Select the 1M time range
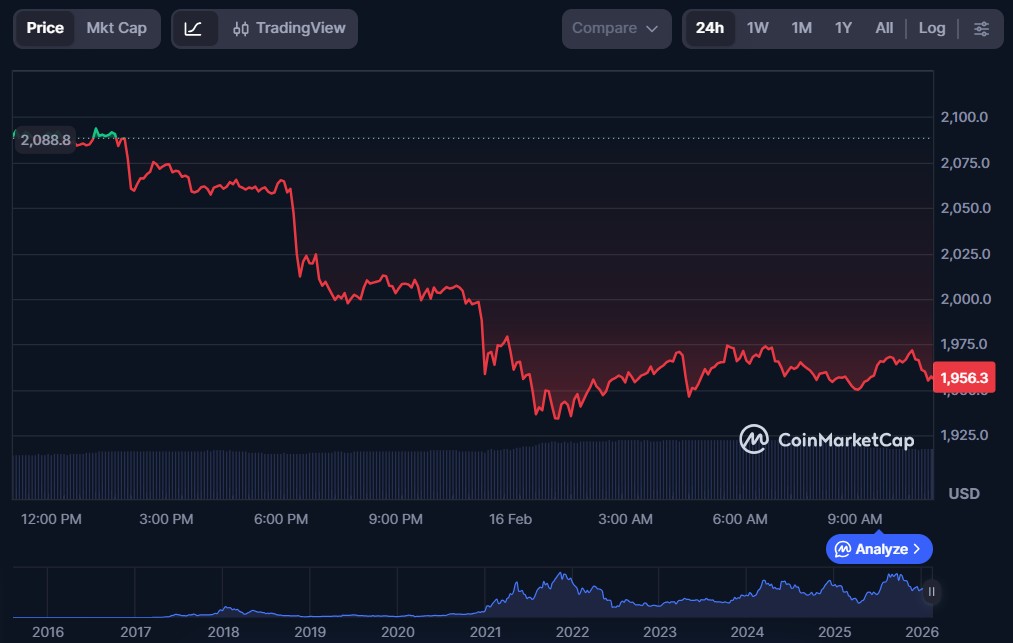Screen dimensions: 1013x643 pos(801,28)
